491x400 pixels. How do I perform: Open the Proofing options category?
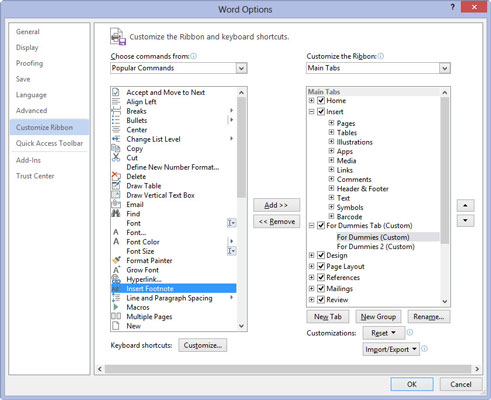pos(29,63)
